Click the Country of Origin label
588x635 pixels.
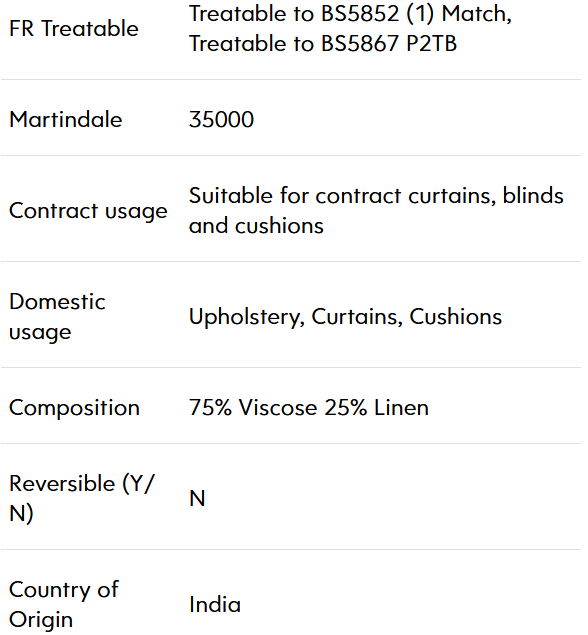click(x=64, y=605)
